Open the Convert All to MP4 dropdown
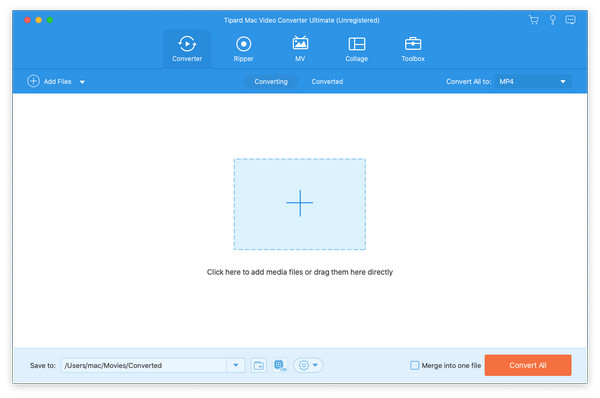 pyautogui.click(x=533, y=82)
